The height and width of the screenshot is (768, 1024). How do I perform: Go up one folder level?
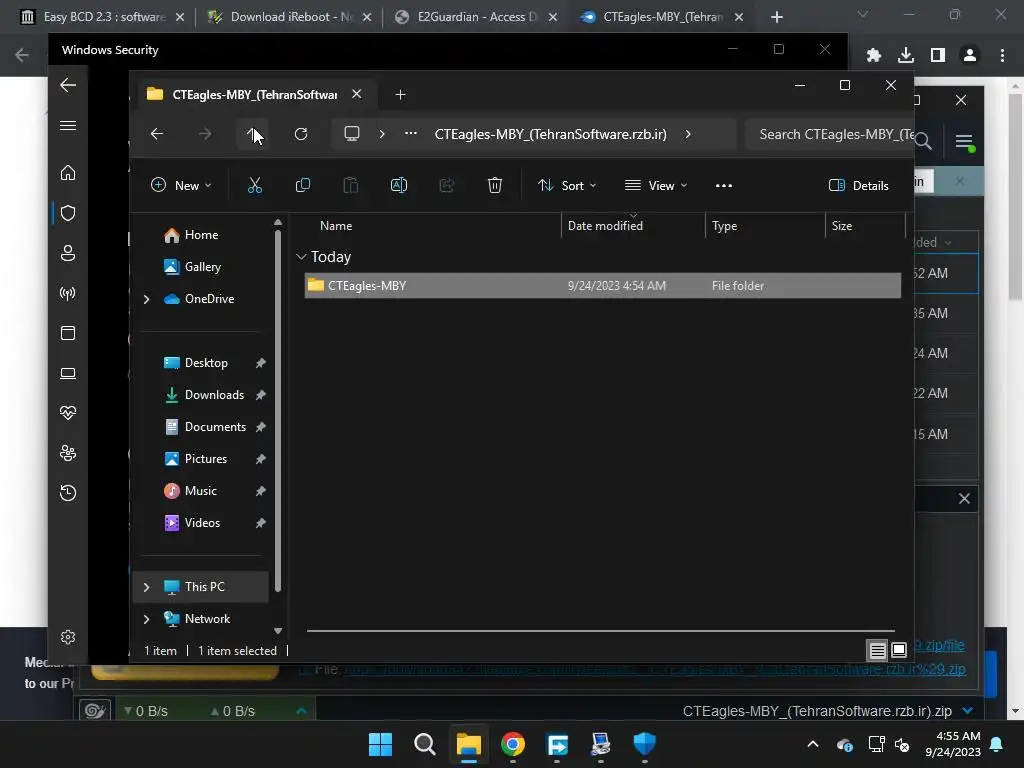253,134
